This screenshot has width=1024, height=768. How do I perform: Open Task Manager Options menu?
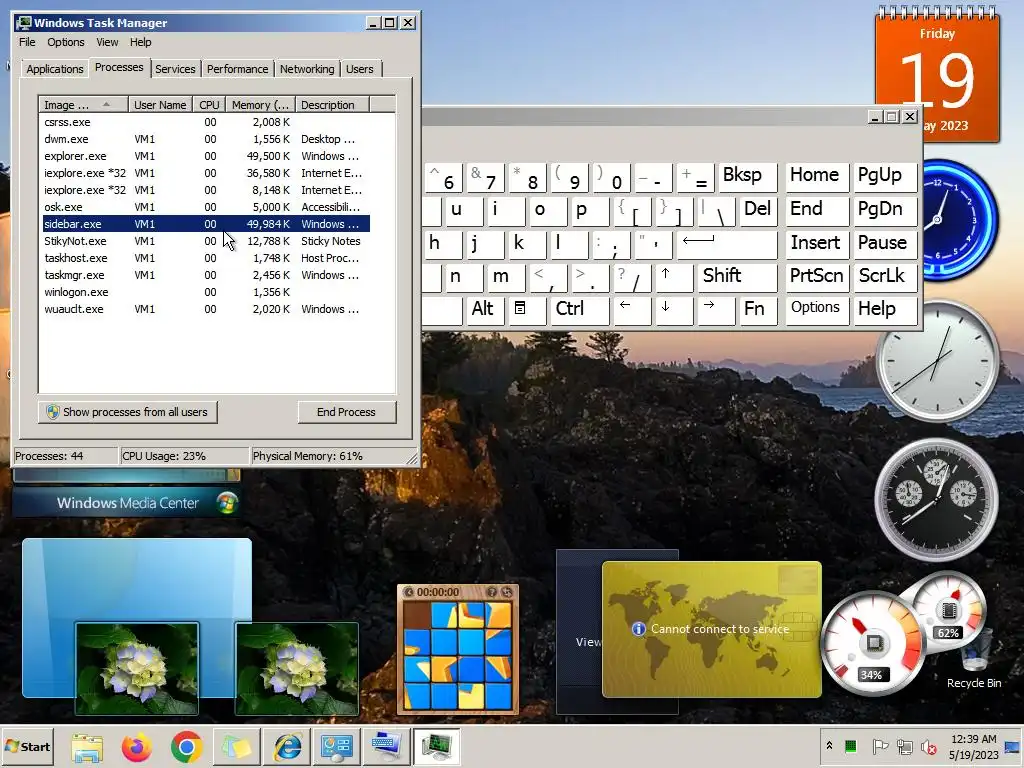tap(65, 42)
